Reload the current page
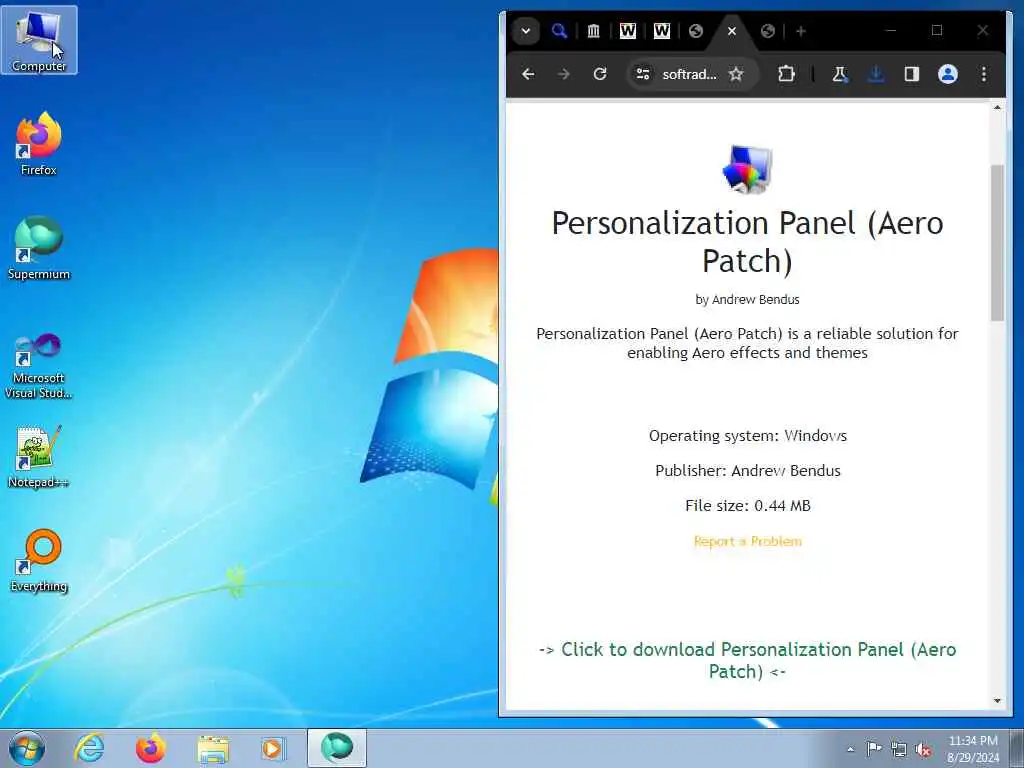This screenshot has height=768, width=1024. pos(600,74)
